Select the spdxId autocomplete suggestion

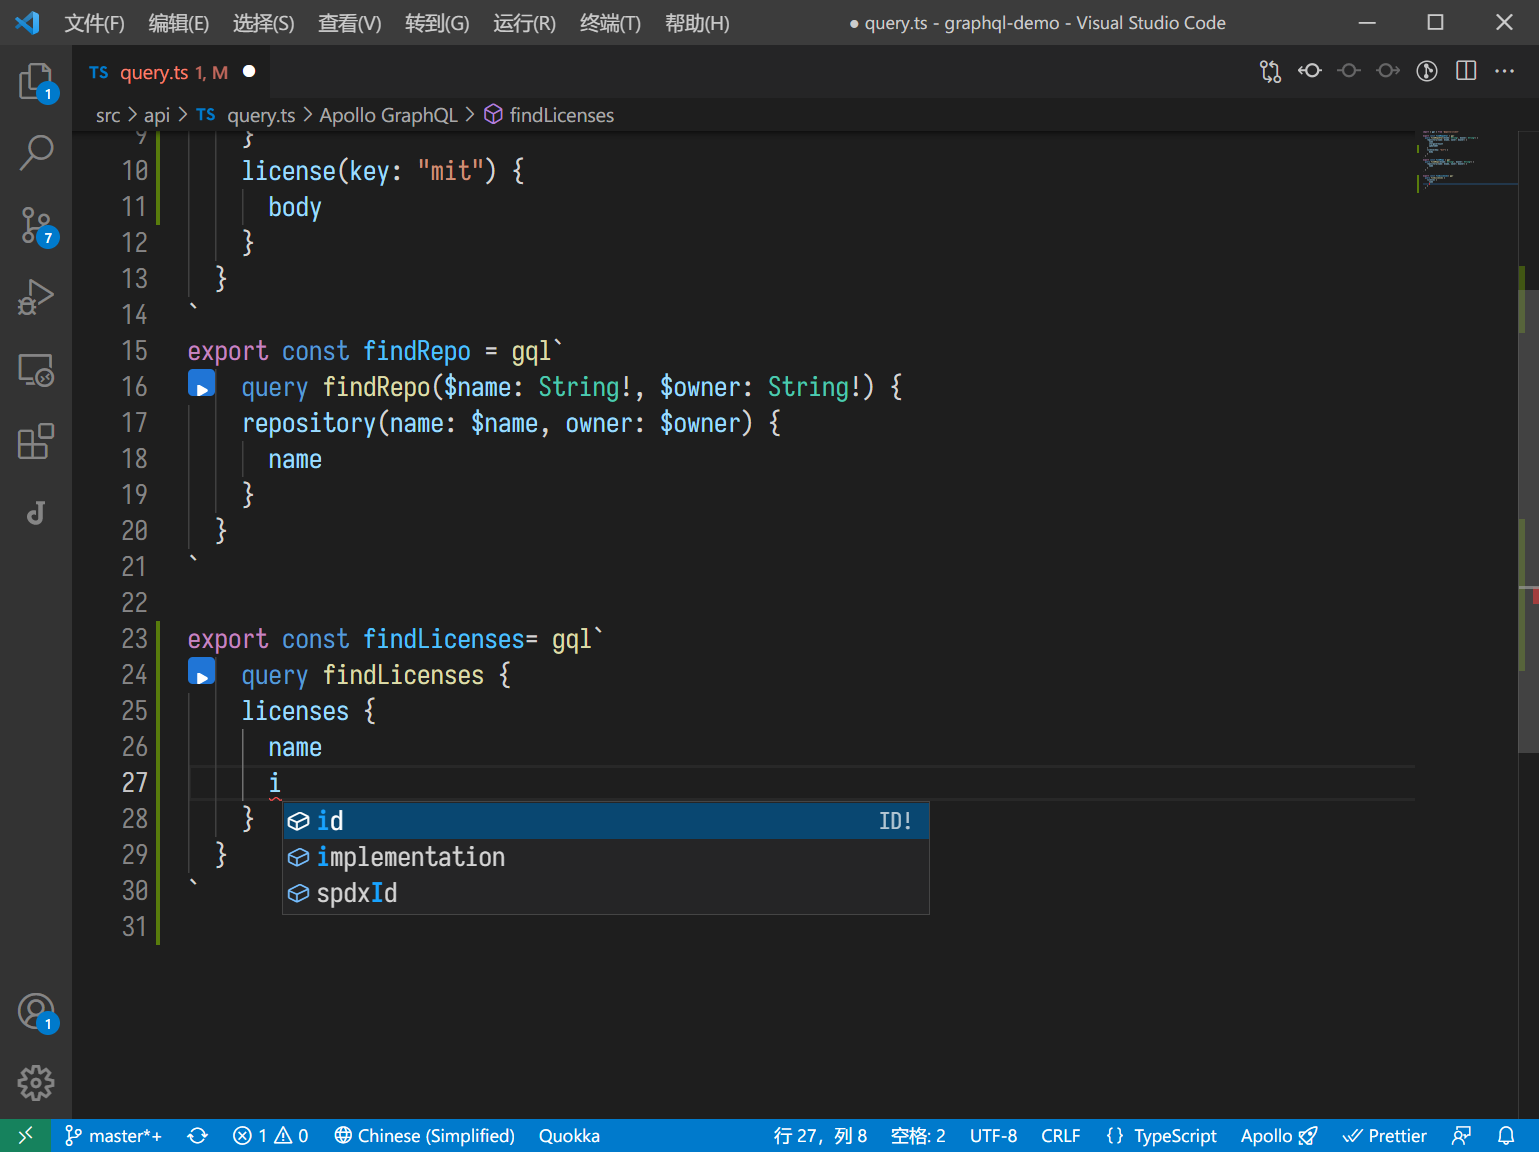[606, 893]
